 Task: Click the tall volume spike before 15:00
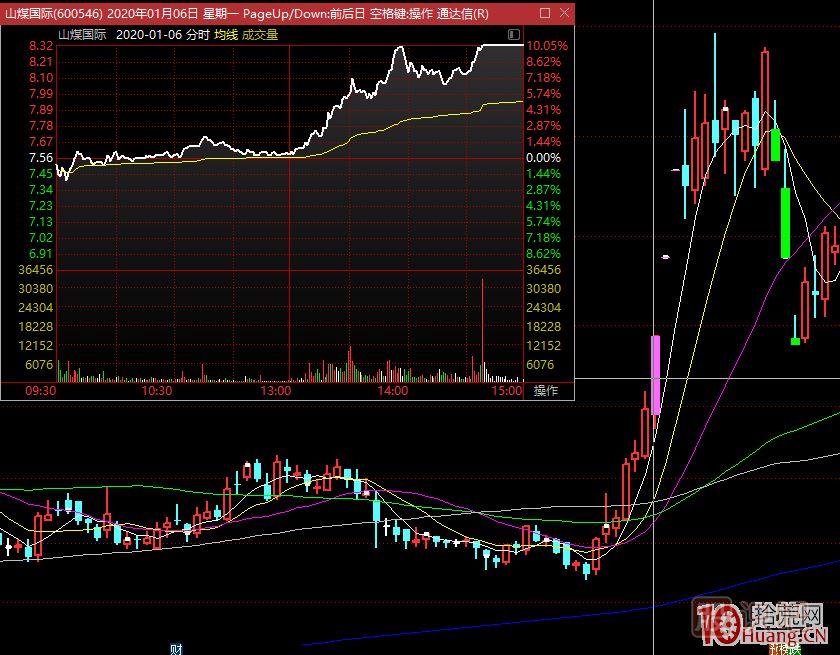point(482,330)
